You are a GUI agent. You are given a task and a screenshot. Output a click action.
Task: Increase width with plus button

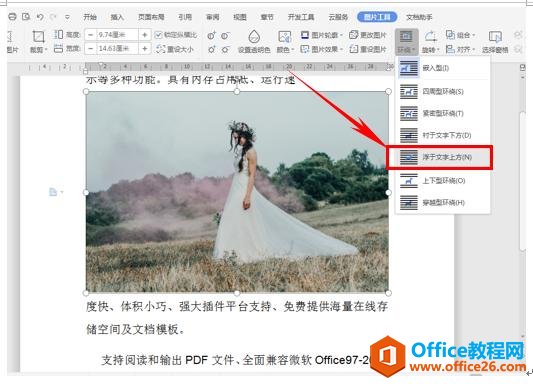144,49
